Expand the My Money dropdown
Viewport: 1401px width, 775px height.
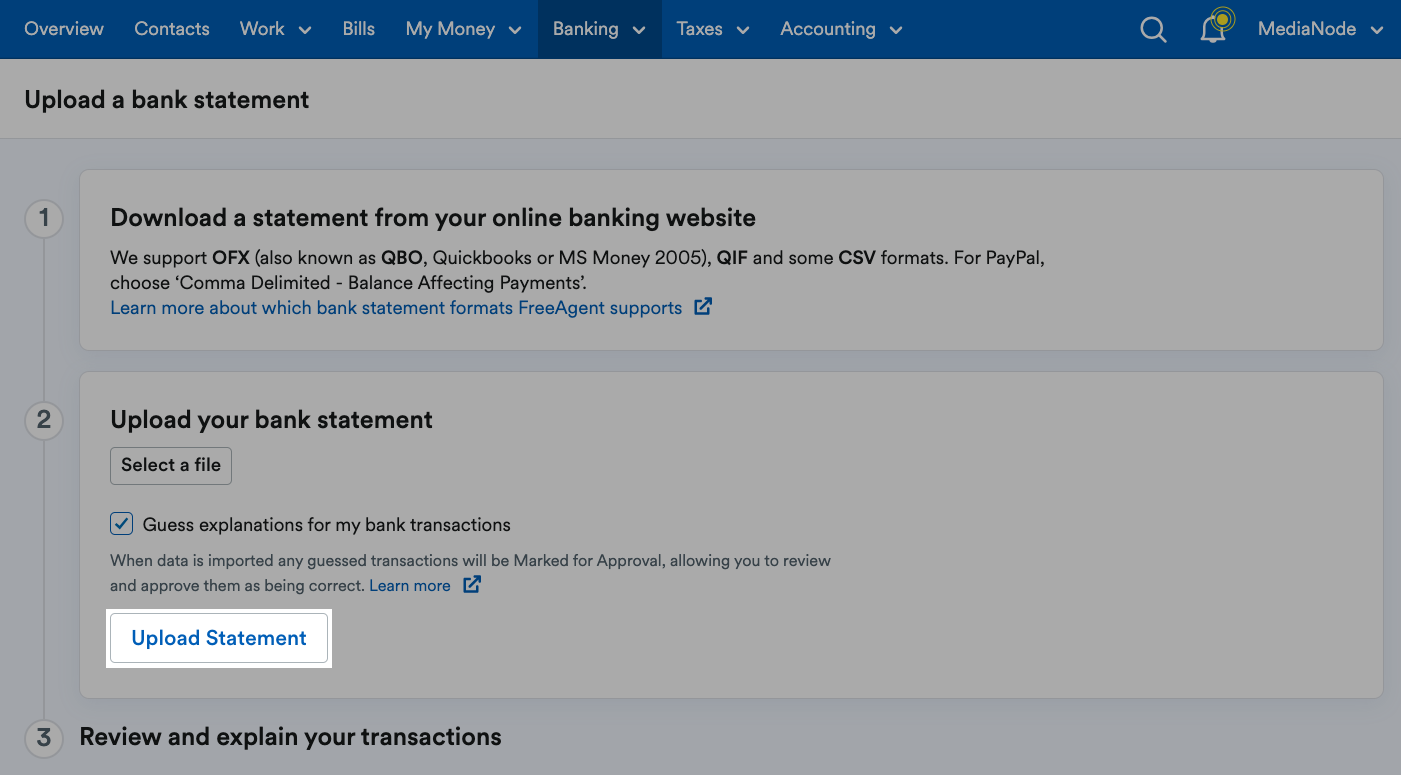click(464, 29)
